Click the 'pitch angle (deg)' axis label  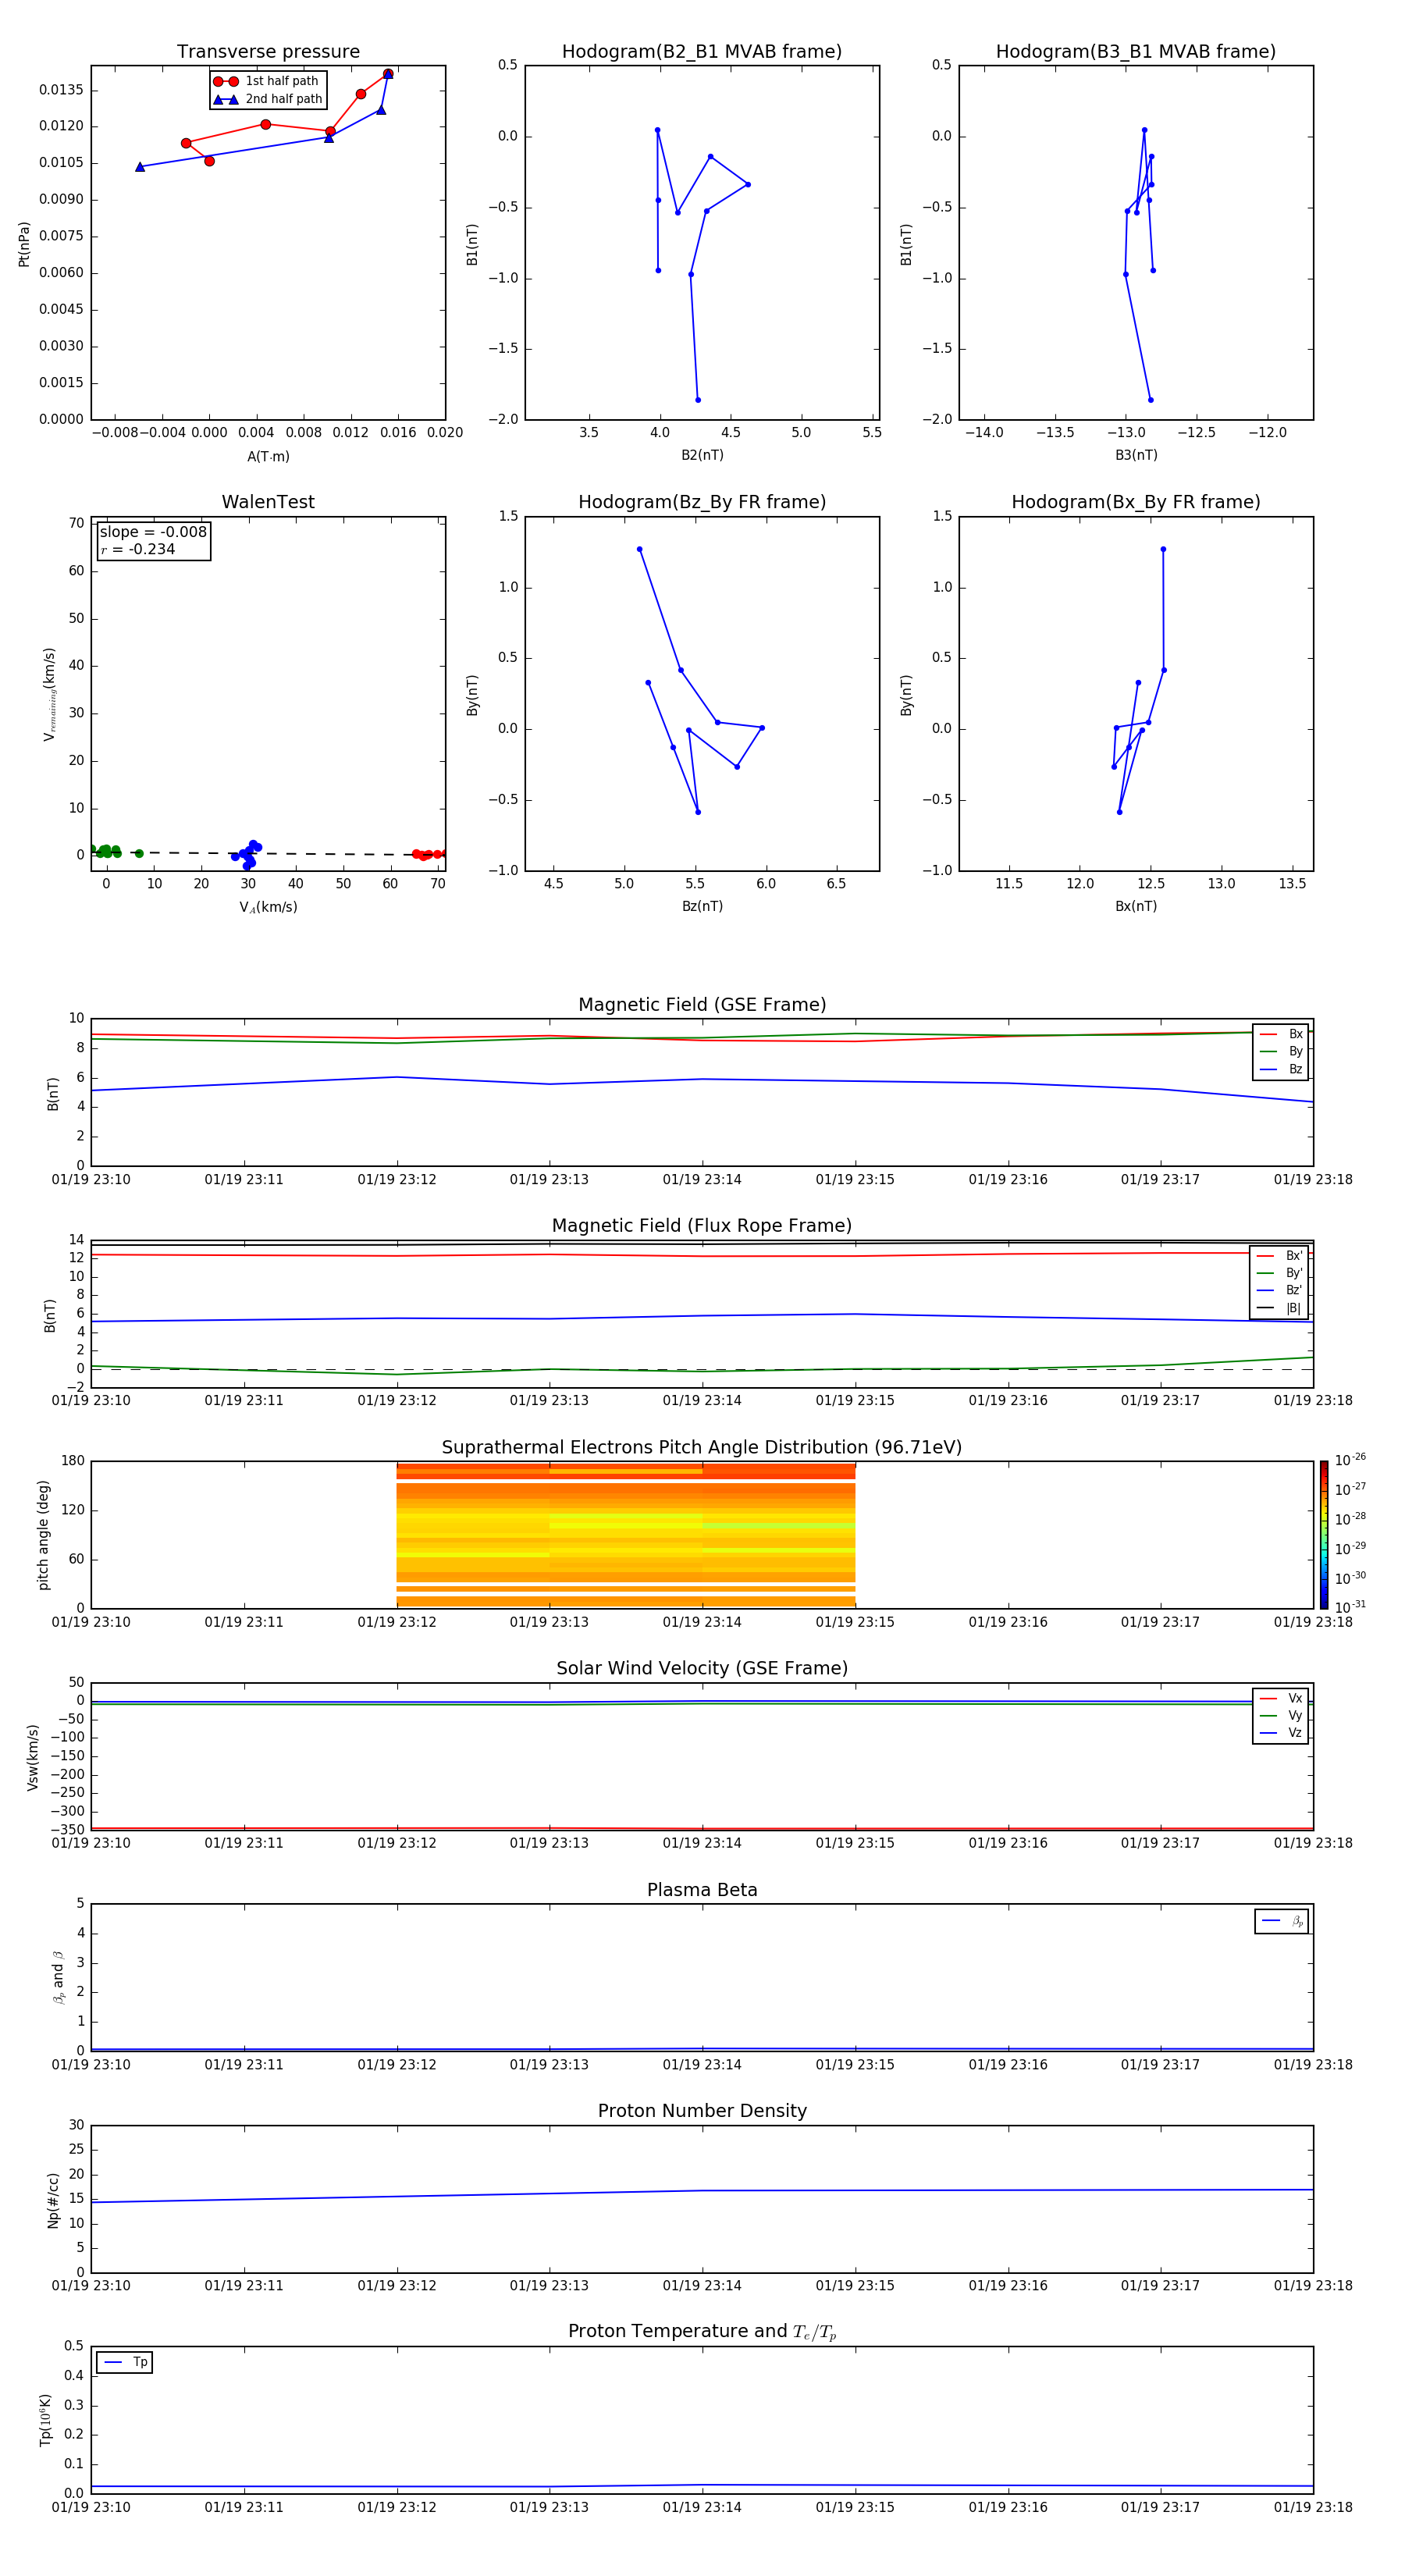point(43,1535)
